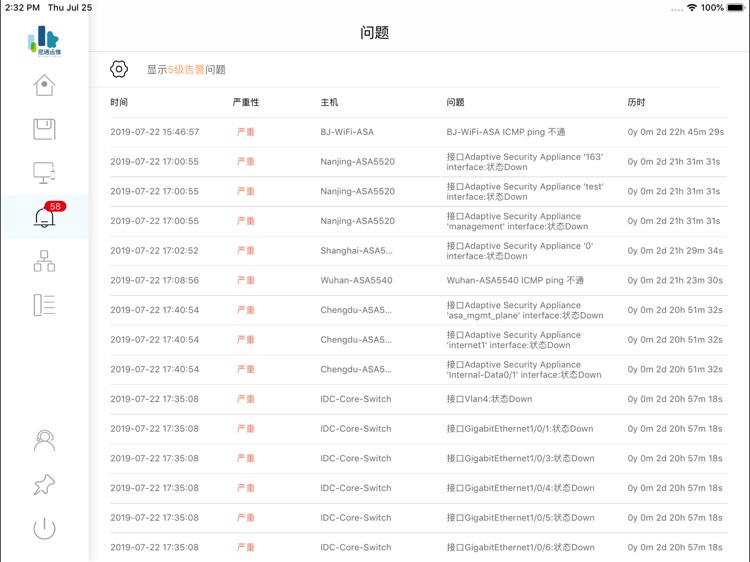Click duration 0y 0m 2d 21h 29m 34s
Viewport: 750px width, 562px height.
675,251
